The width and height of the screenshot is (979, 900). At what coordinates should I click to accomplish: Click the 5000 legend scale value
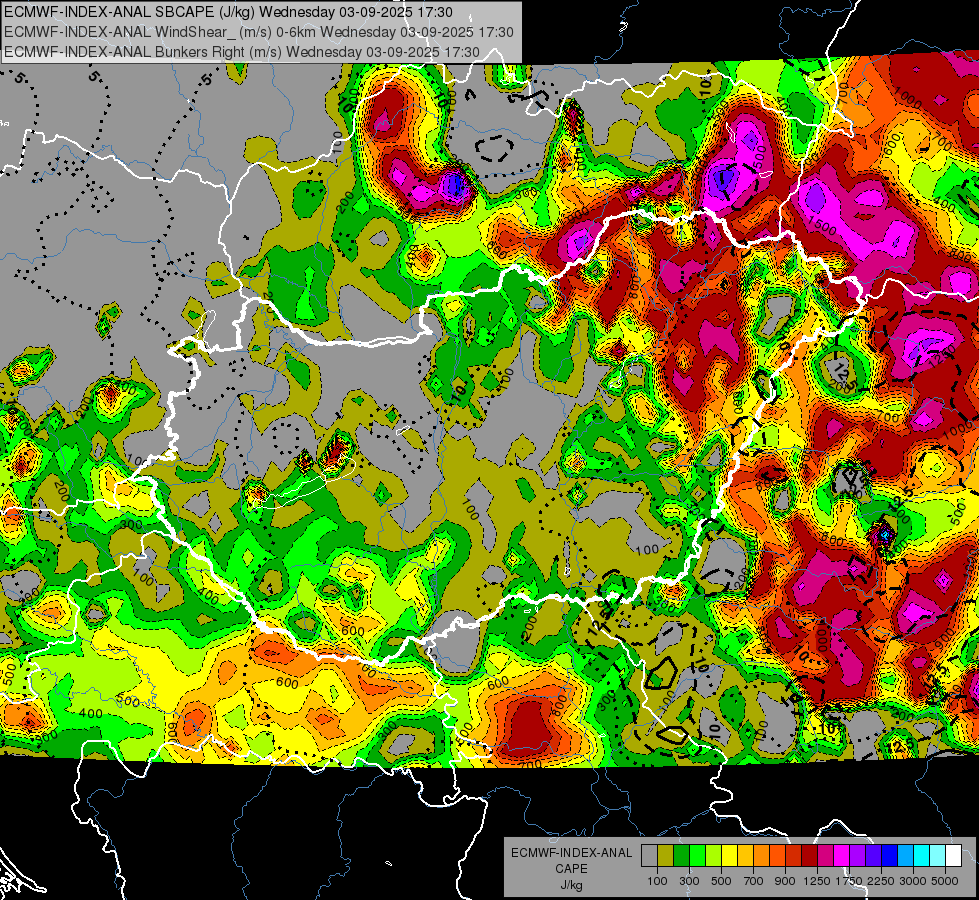pos(945,881)
